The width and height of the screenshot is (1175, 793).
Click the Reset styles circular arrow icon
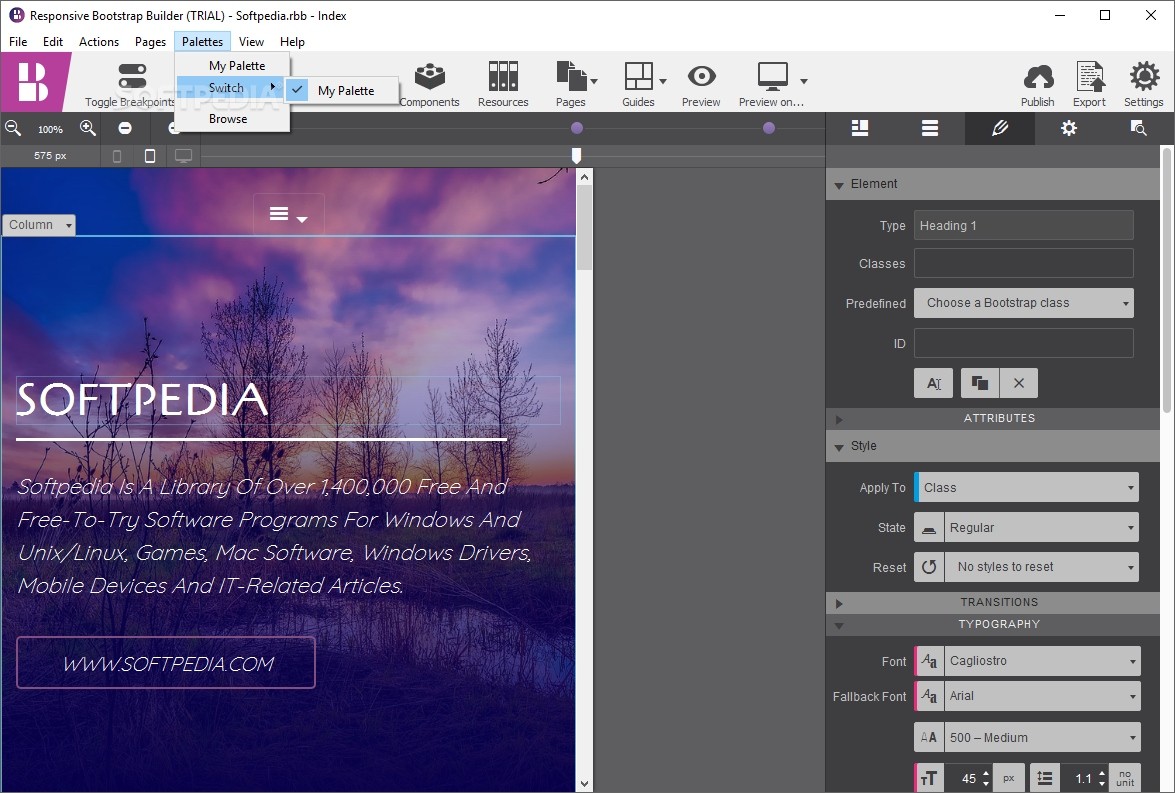(x=928, y=567)
